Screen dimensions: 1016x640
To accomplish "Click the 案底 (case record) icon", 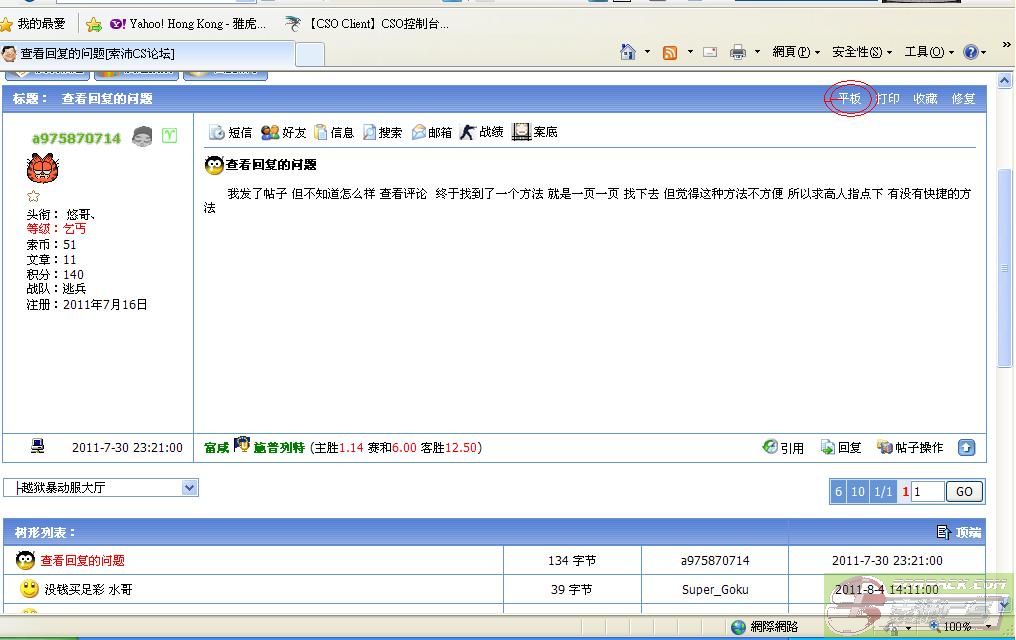I will pyautogui.click(x=521, y=132).
